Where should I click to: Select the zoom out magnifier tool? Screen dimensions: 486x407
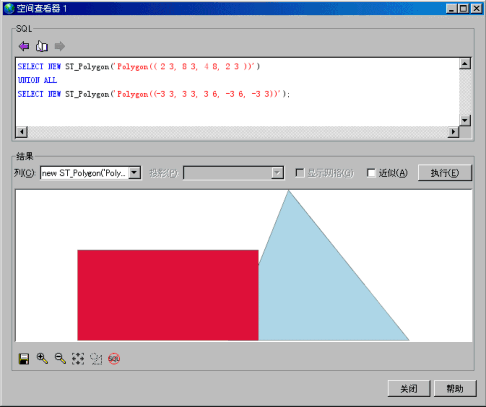[60, 359]
